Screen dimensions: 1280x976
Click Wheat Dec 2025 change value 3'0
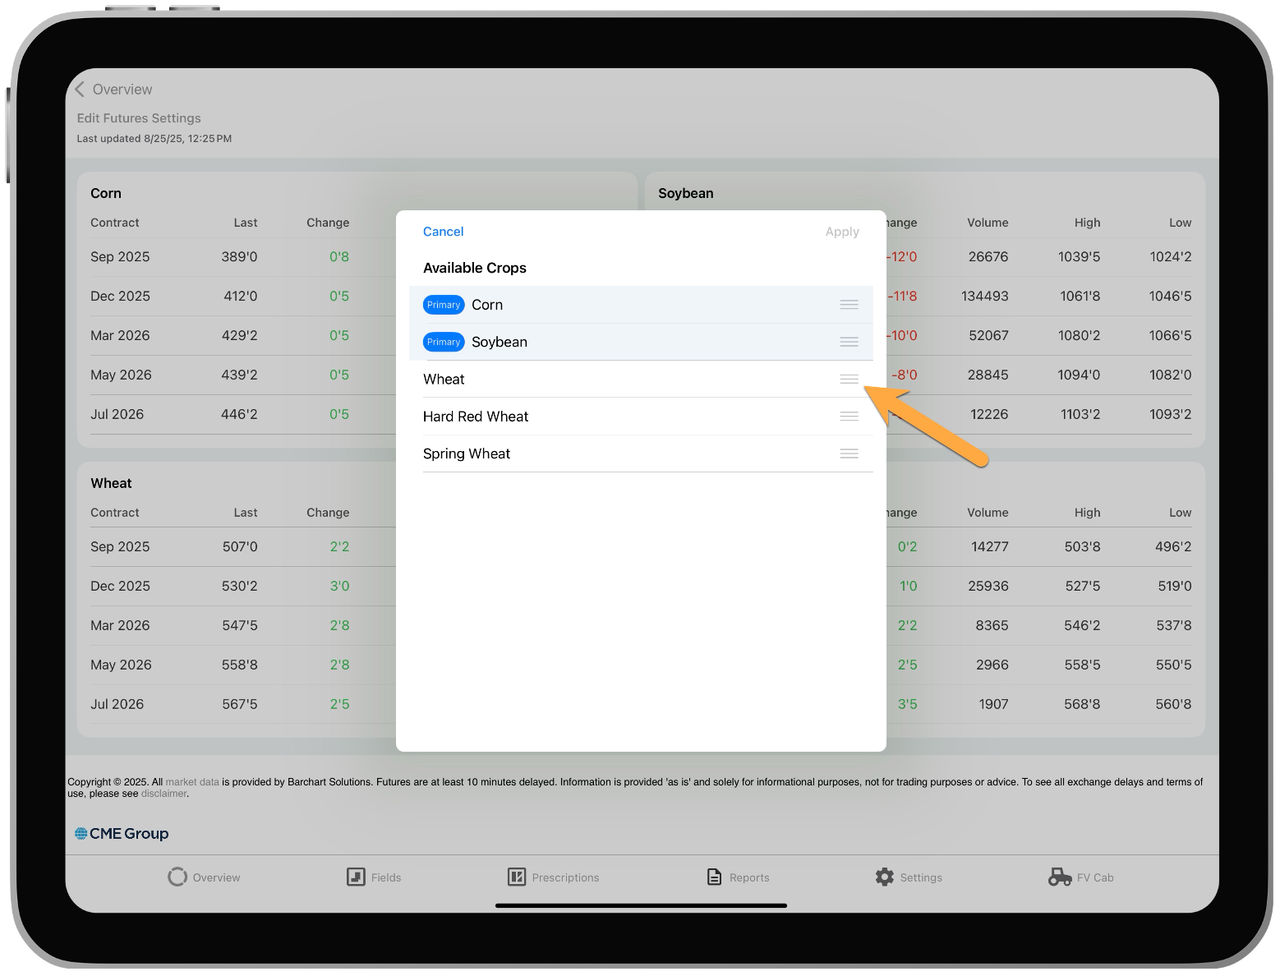(x=340, y=586)
